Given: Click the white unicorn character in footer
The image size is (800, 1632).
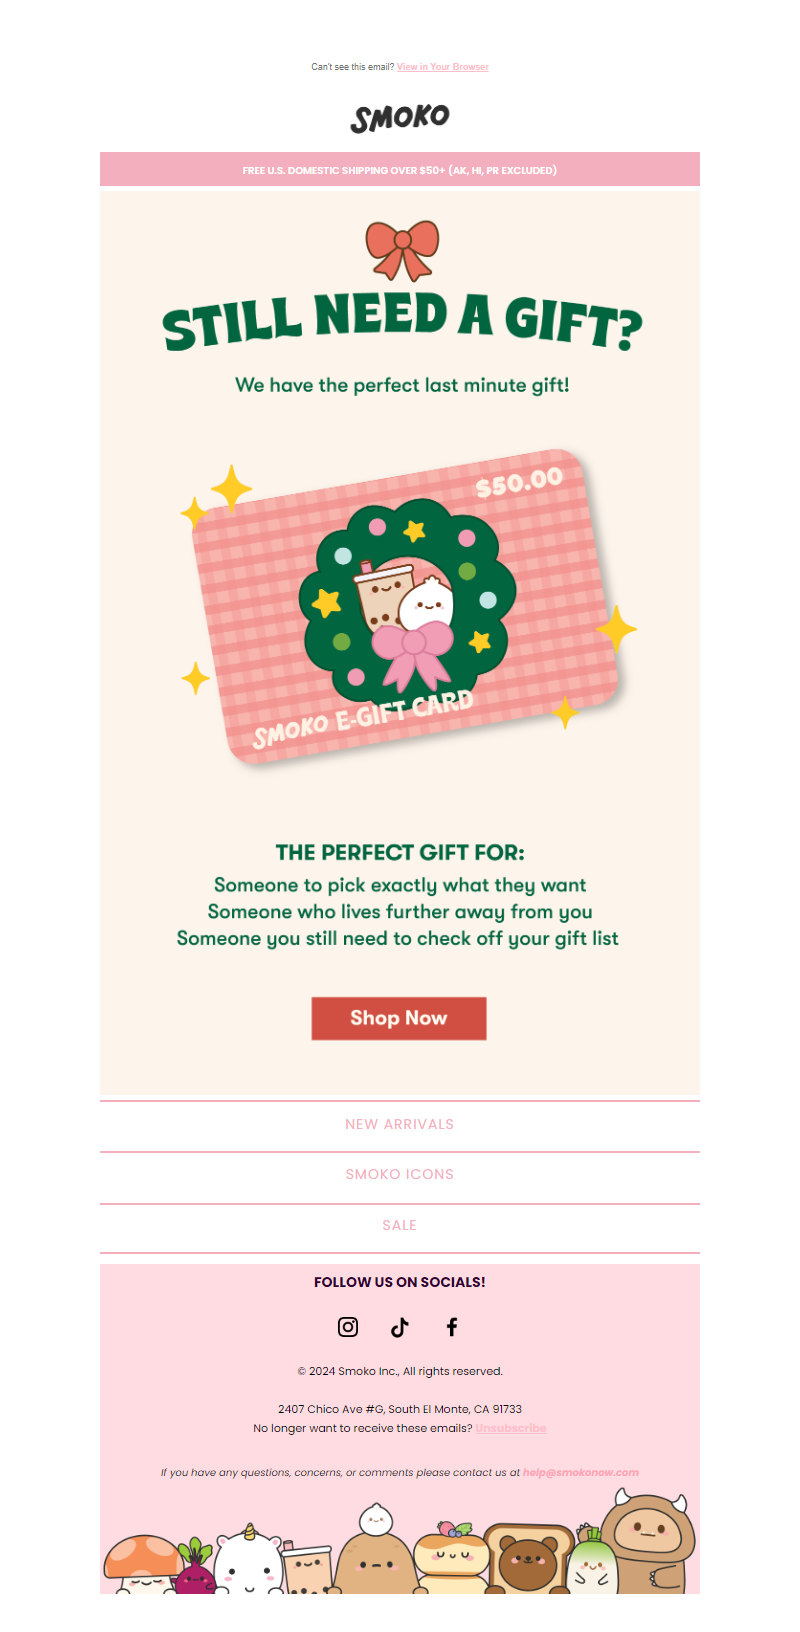Looking at the screenshot, I should pos(248,1563).
